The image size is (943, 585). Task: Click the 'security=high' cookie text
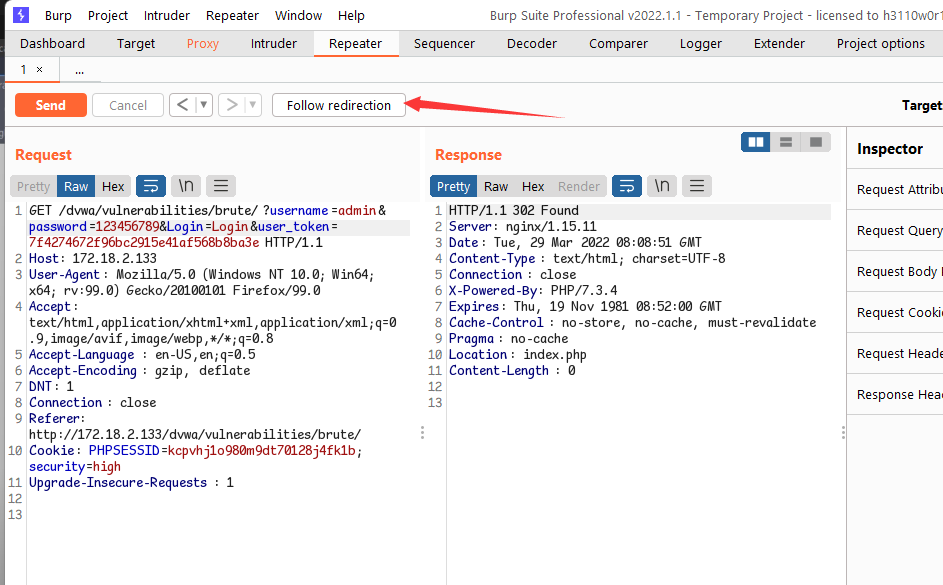coord(75,467)
